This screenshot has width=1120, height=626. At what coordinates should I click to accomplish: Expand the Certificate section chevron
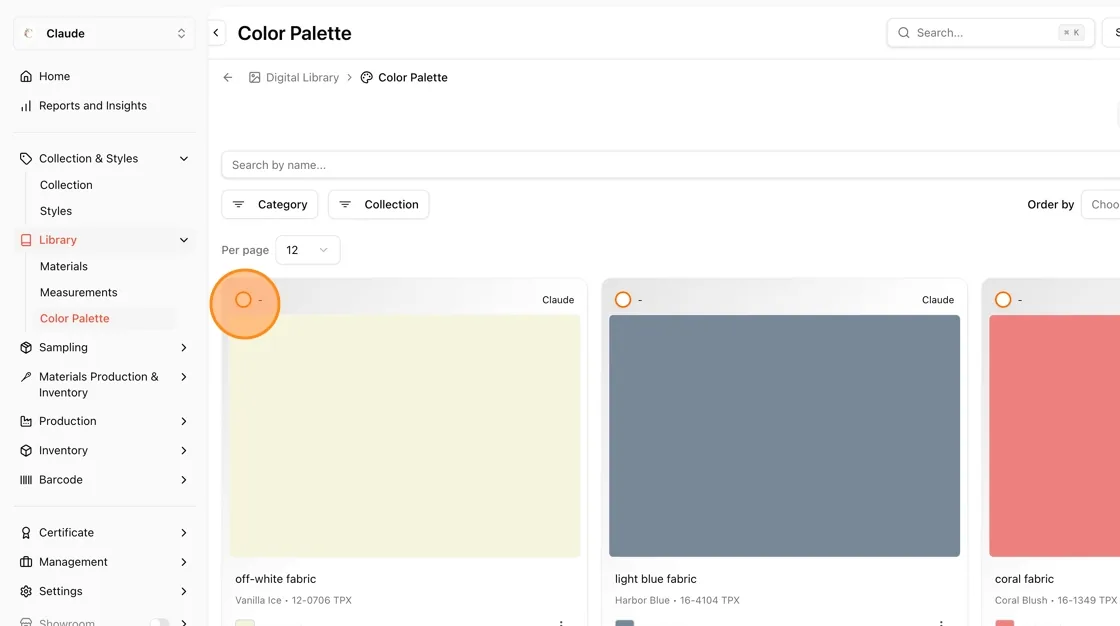coord(184,533)
